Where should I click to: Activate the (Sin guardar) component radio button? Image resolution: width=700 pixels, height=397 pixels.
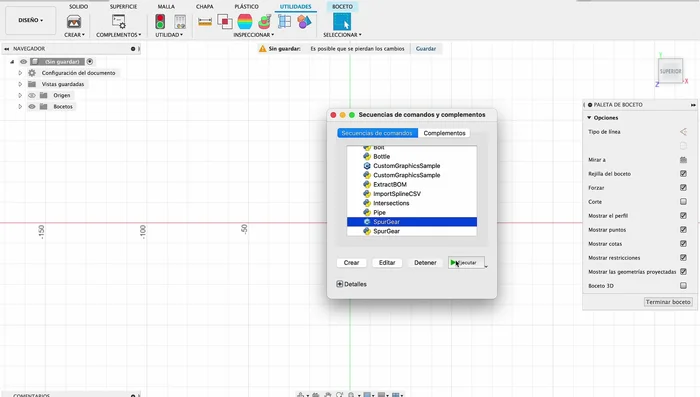point(90,62)
